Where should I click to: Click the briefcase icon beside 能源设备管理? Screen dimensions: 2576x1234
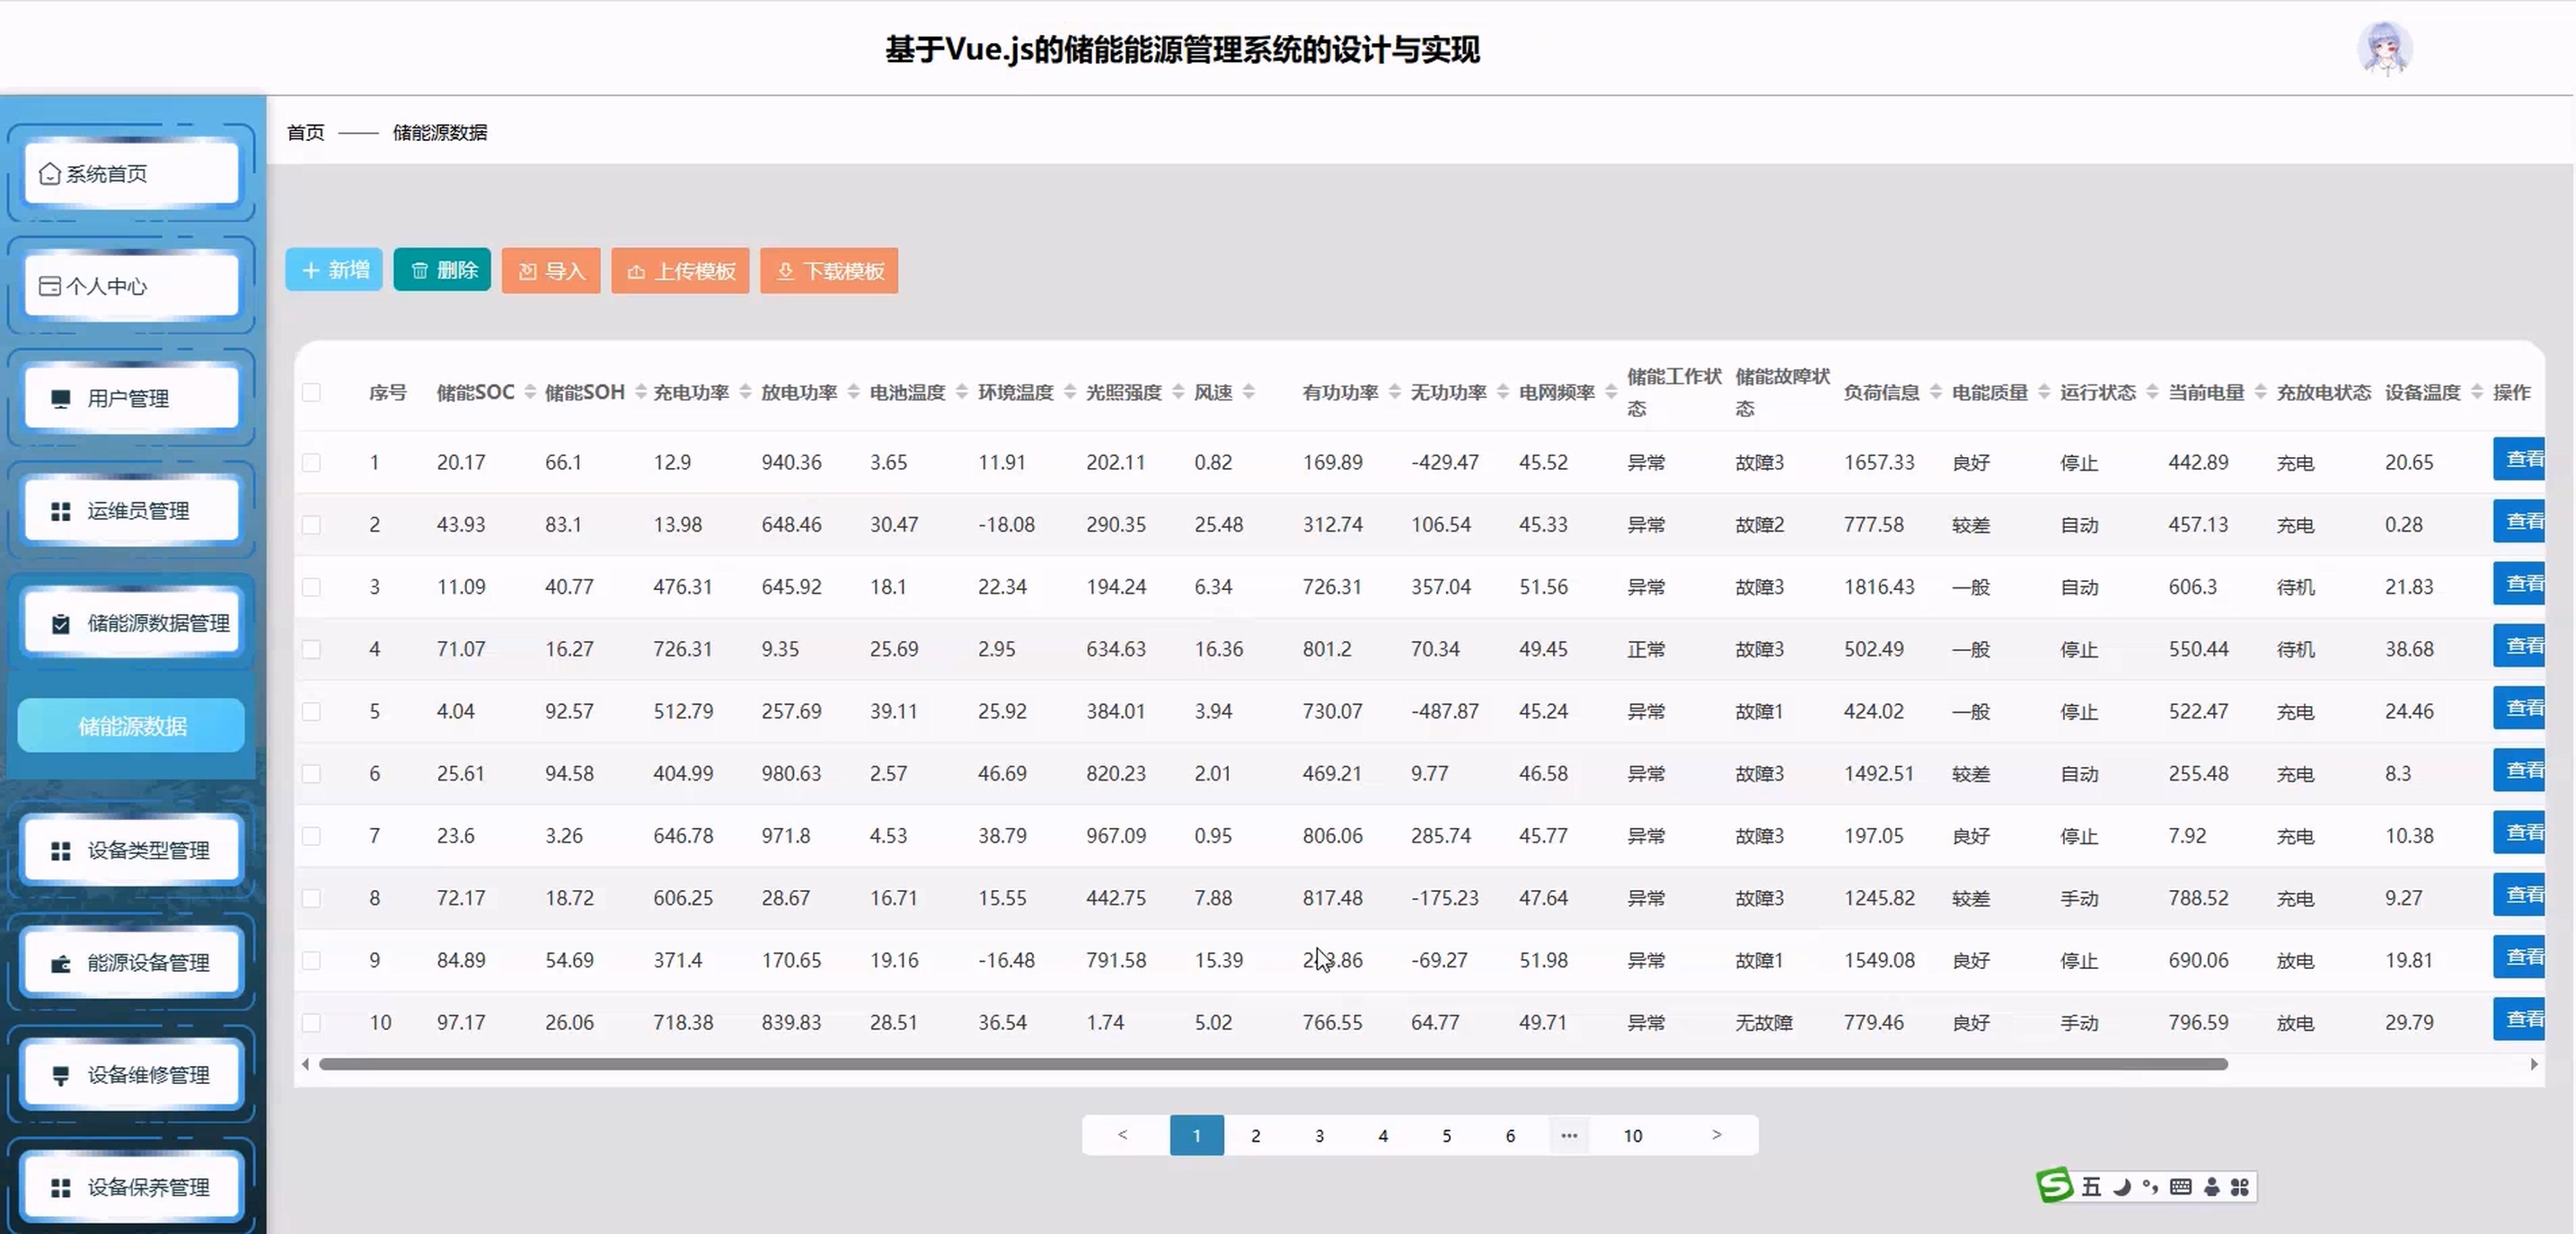pyautogui.click(x=61, y=963)
